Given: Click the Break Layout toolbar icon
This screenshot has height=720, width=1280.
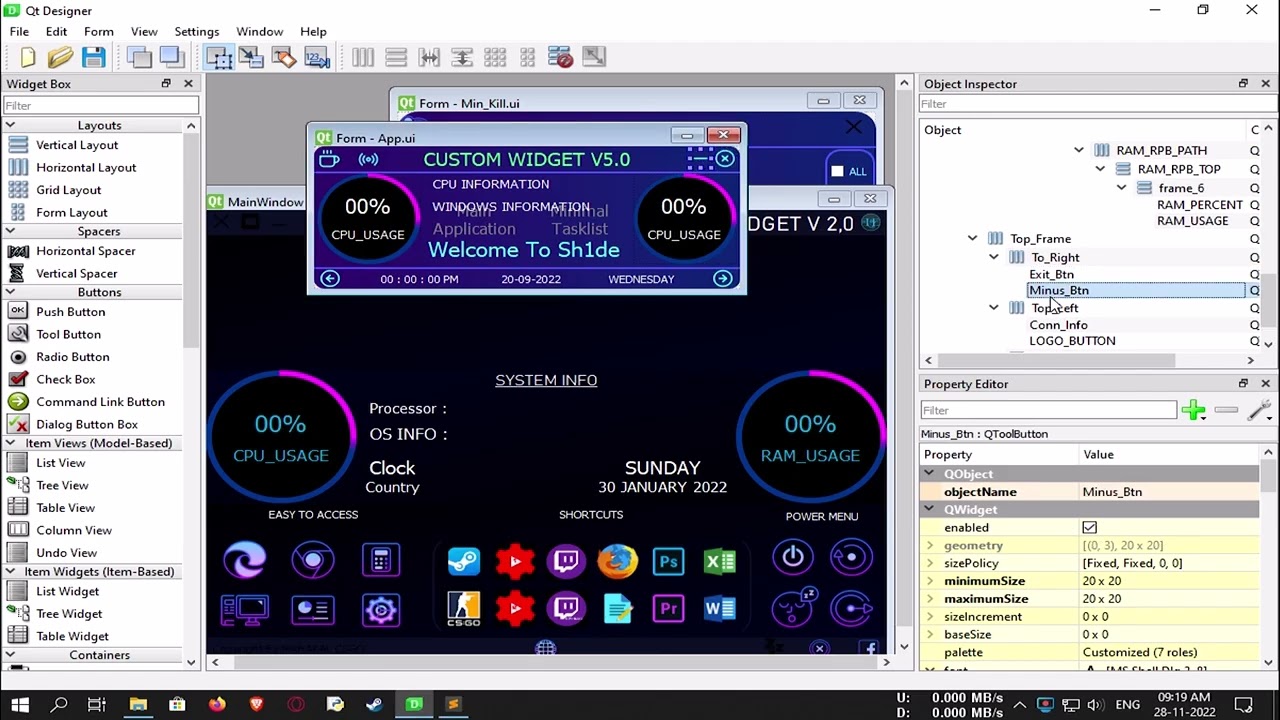Looking at the screenshot, I should 561,57.
